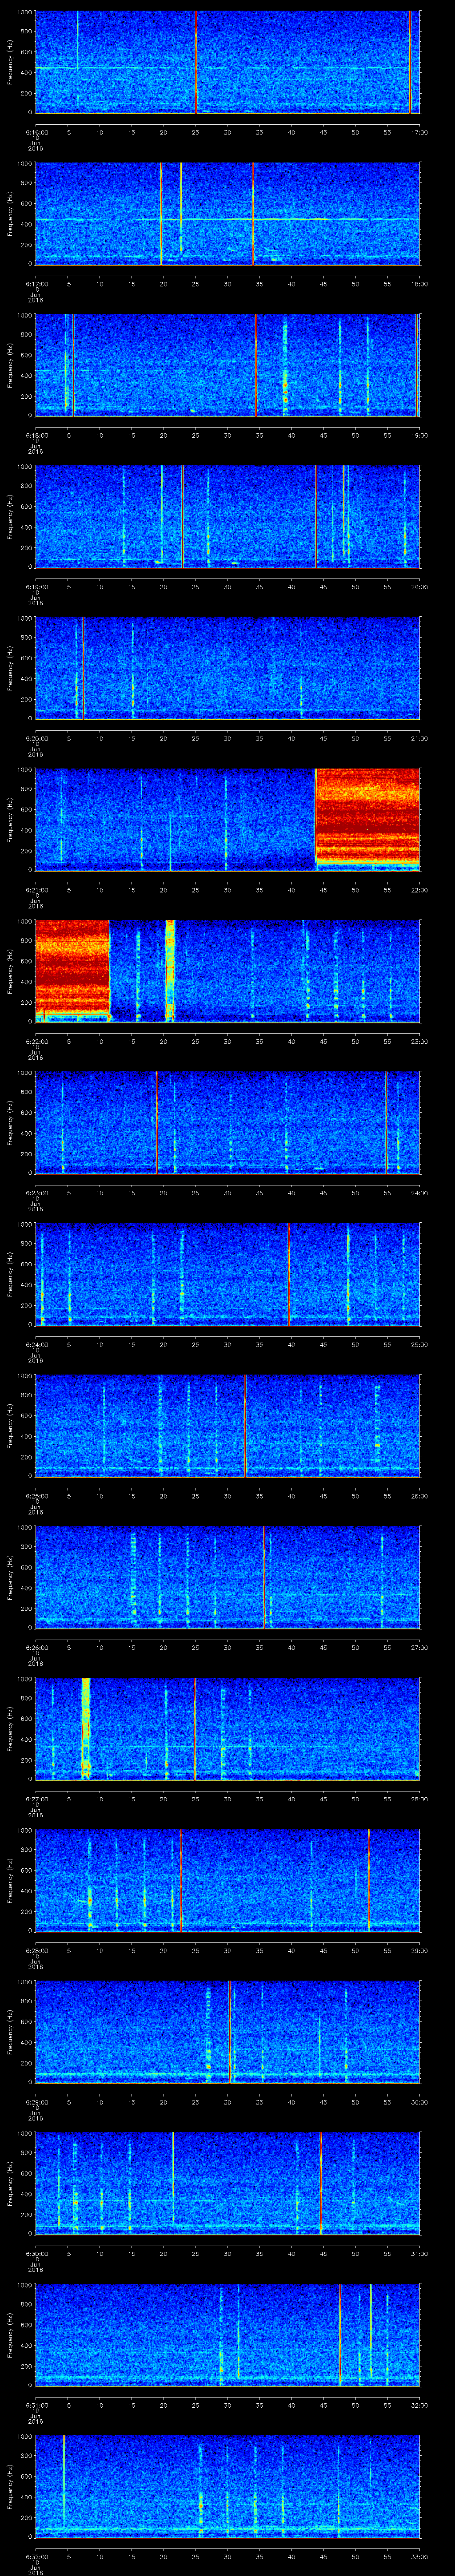Select the "6:30:00" start time label
Image resolution: width=455 pixels, height=2576 pixels.
36,2254
